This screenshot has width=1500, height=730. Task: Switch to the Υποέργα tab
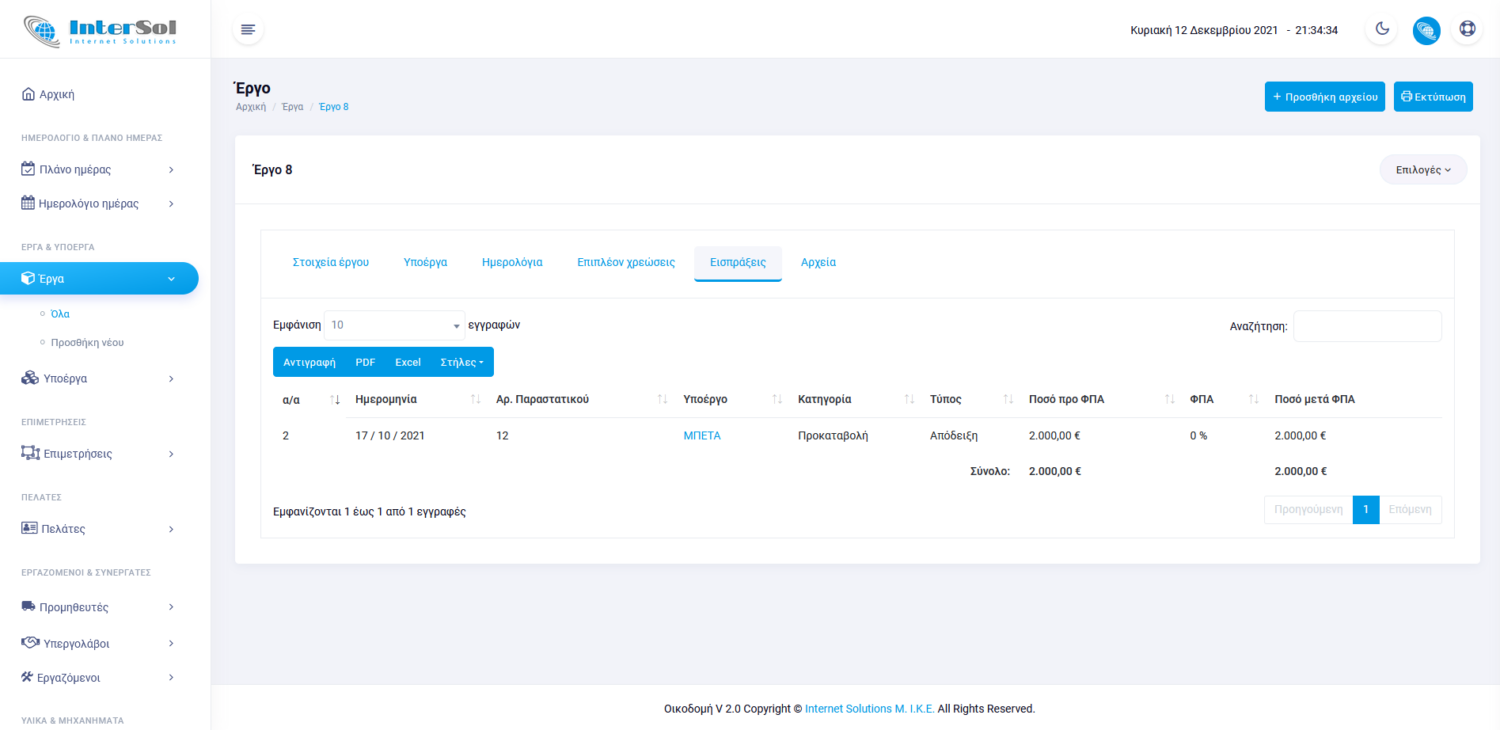[425, 262]
